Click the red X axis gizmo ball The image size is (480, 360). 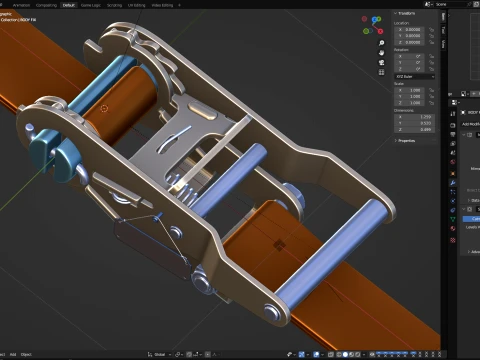(380, 31)
